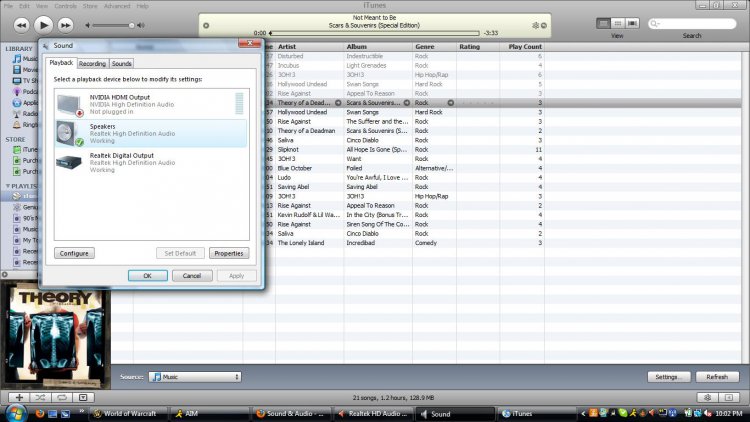Open the Recording tab in Sound dialog
Image resolution: width=750 pixels, height=422 pixels.
tap(92, 64)
